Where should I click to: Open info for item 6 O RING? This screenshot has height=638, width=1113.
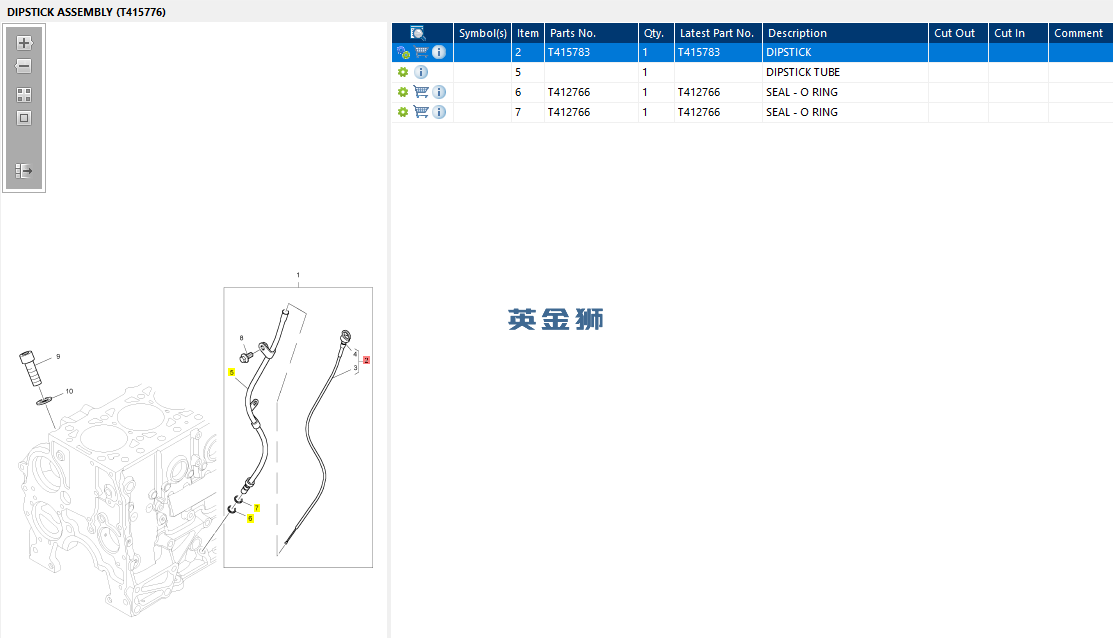coord(439,92)
